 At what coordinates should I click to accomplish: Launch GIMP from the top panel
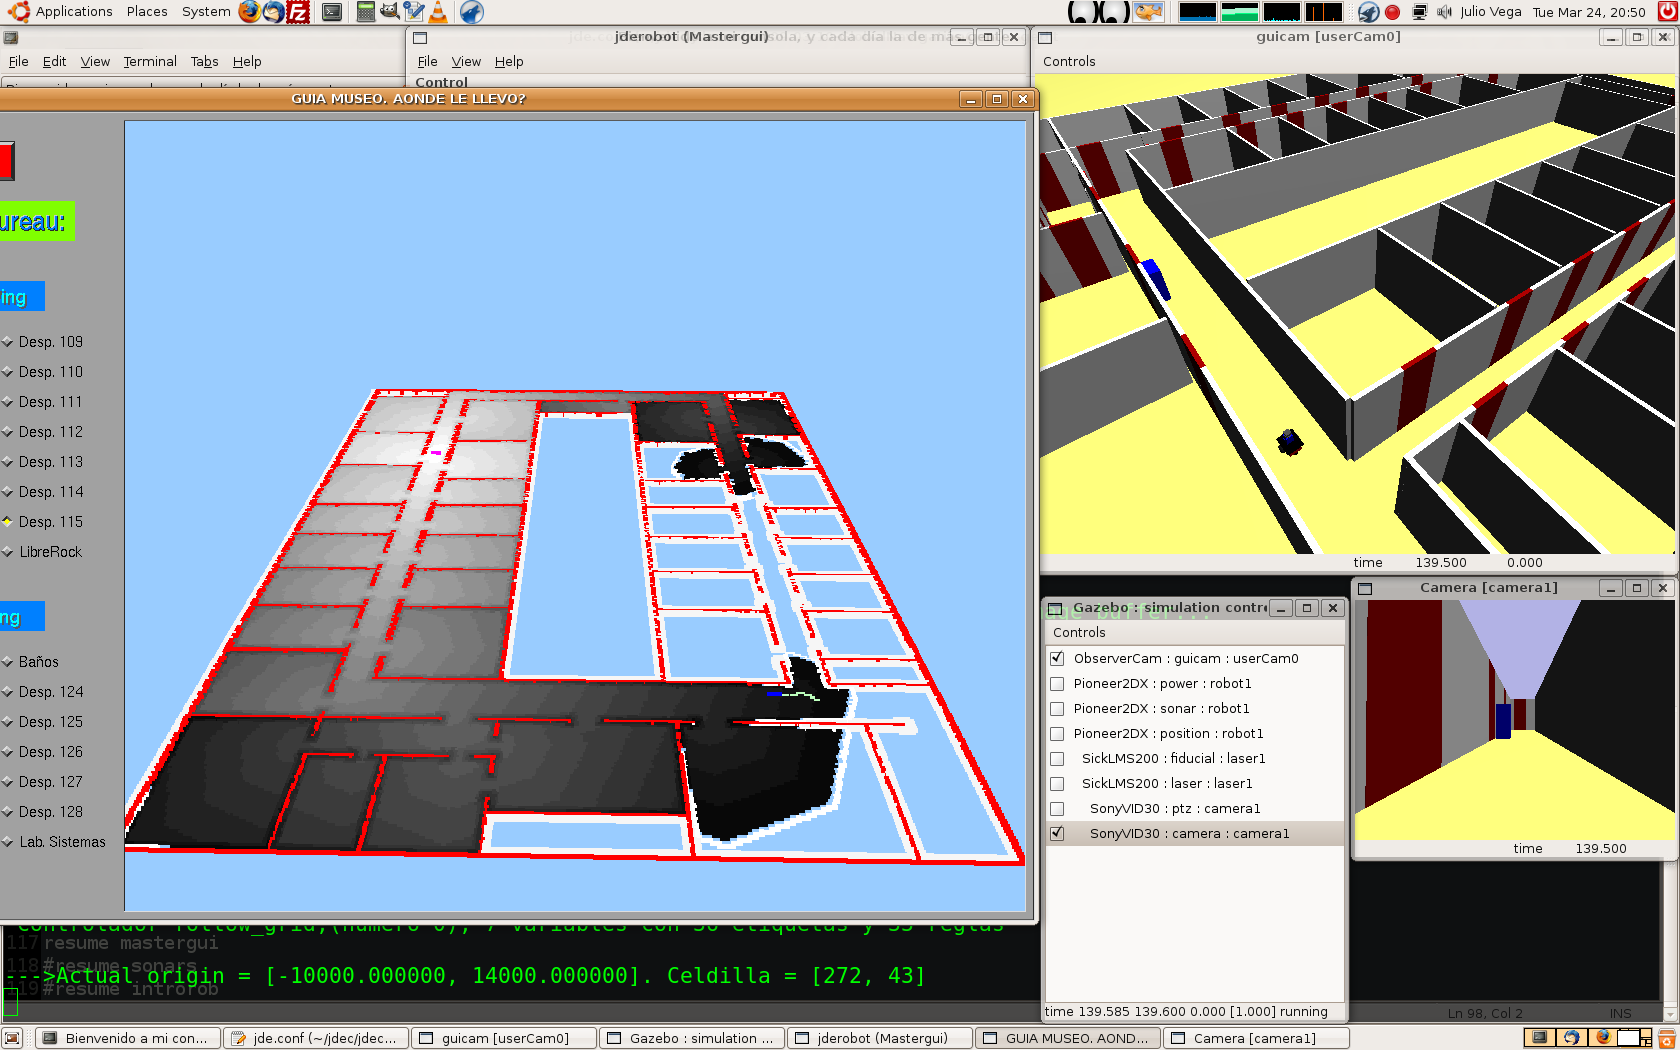[x=389, y=12]
